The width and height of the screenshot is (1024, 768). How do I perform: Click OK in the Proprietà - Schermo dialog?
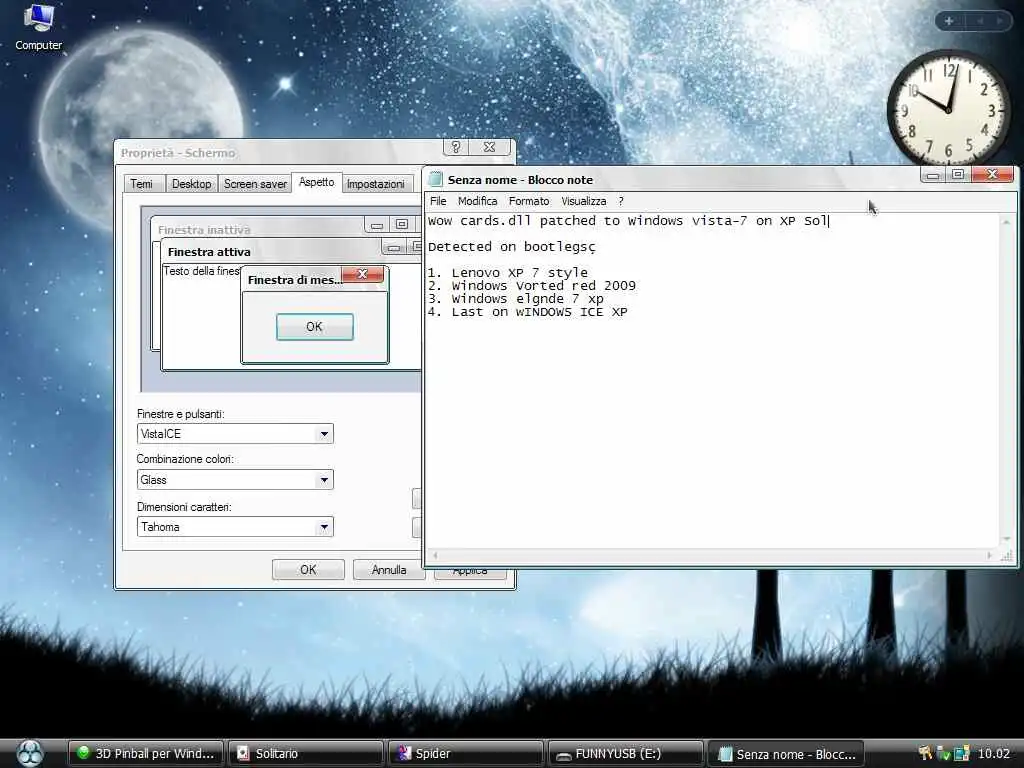click(308, 569)
